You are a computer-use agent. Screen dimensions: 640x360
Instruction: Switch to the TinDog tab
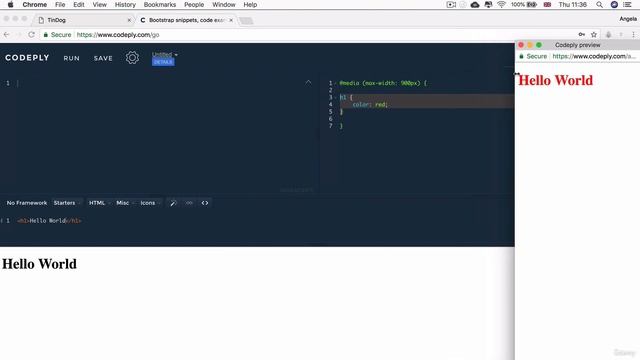click(x=84, y=20)
